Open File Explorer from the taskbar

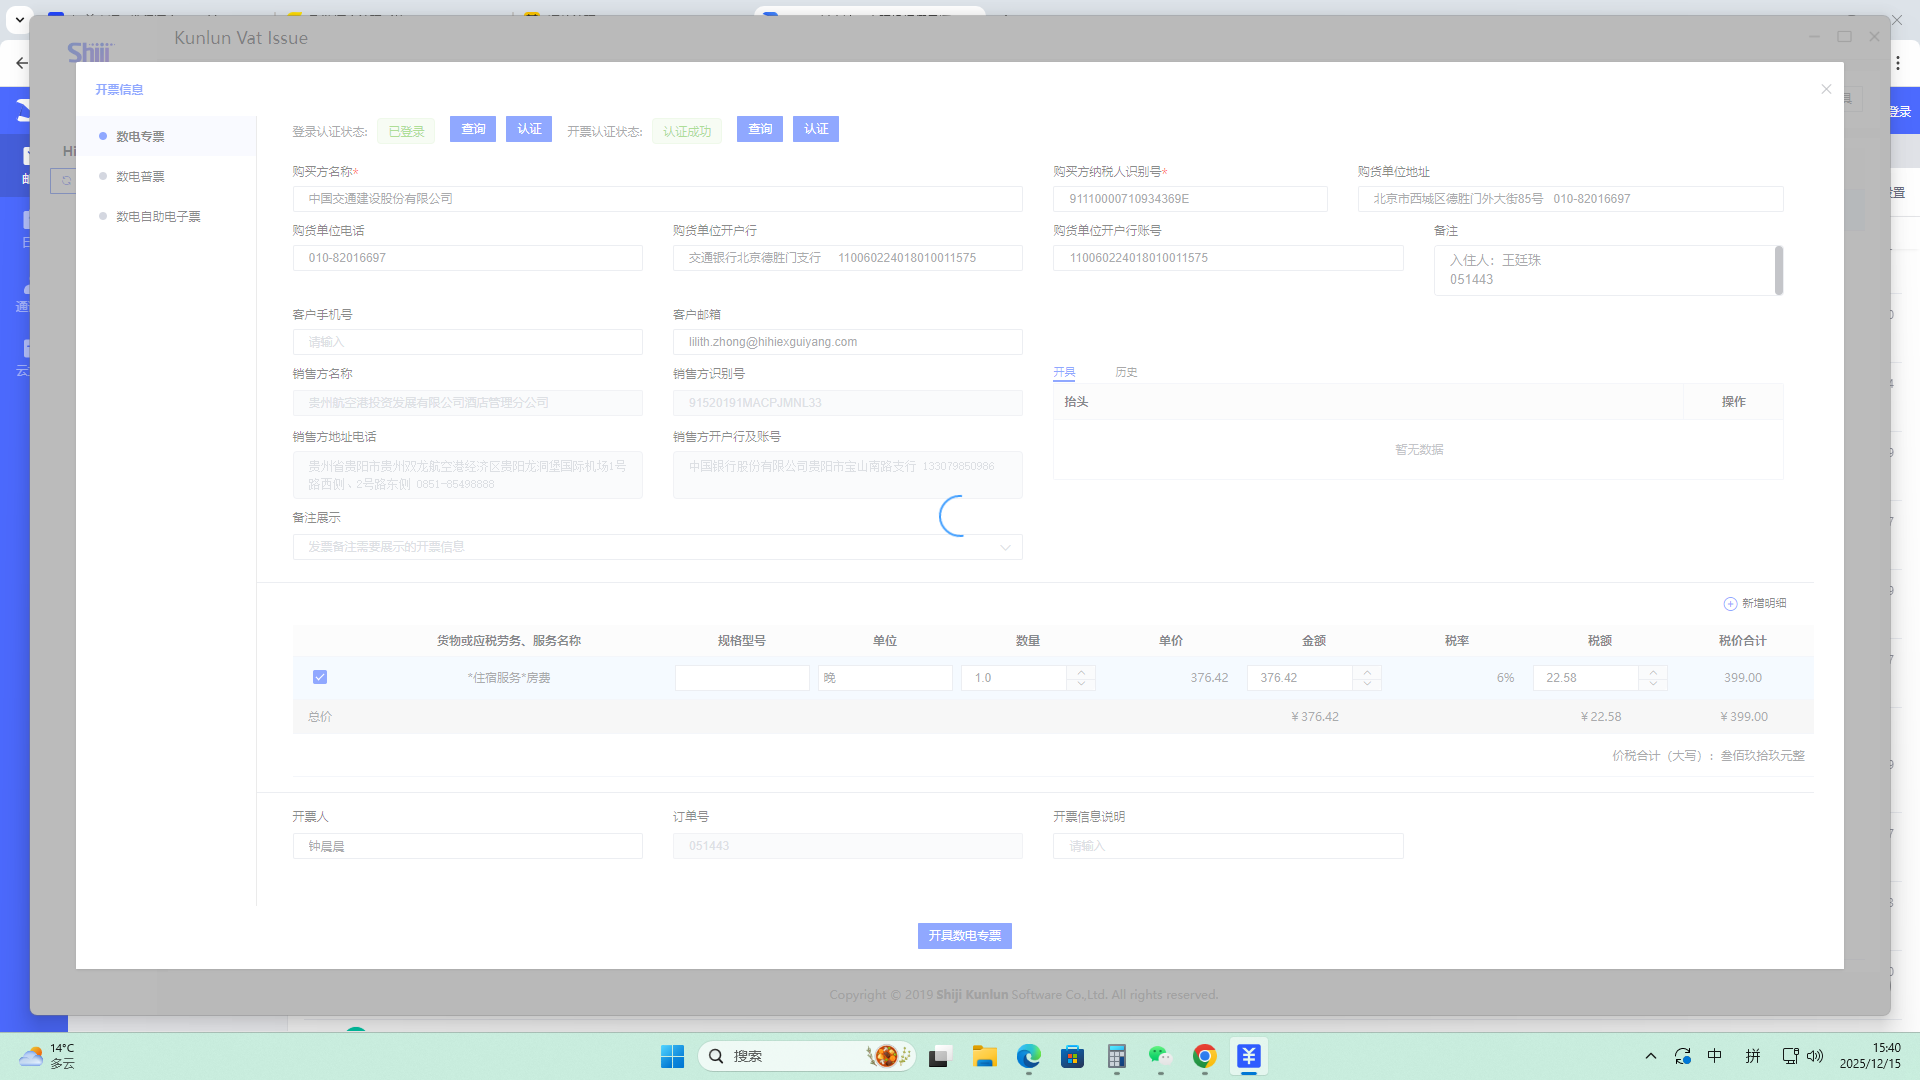[984, 1056]
